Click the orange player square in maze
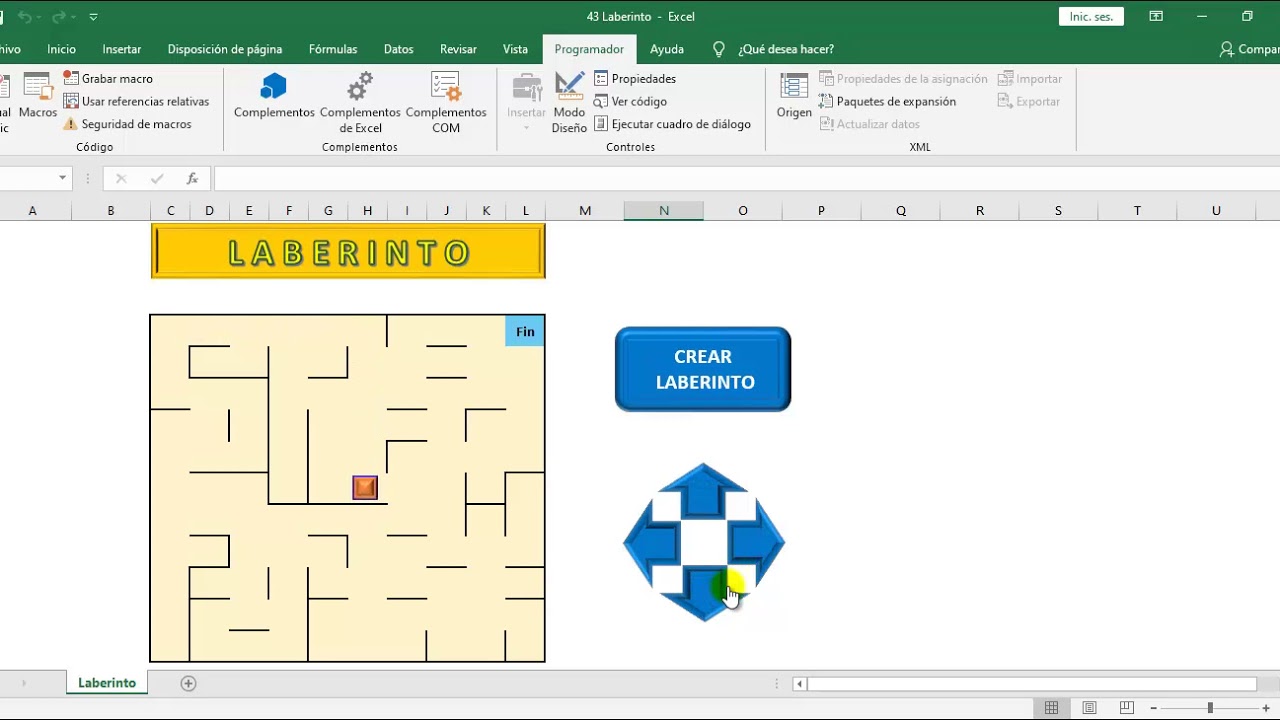 (x=365, y=487)
